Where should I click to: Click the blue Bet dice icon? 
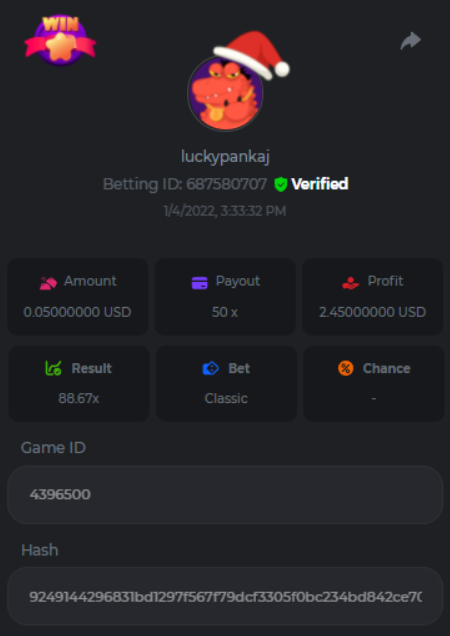click(210, 368)
